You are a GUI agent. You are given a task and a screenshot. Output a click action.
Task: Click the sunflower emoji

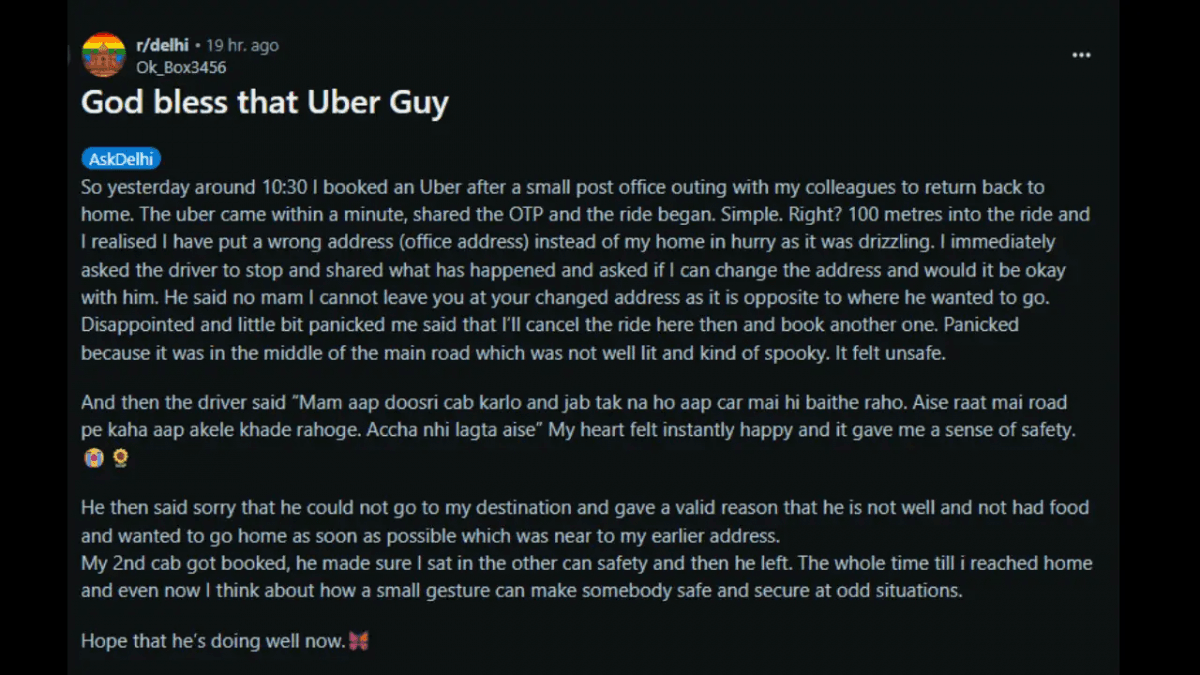120,458
